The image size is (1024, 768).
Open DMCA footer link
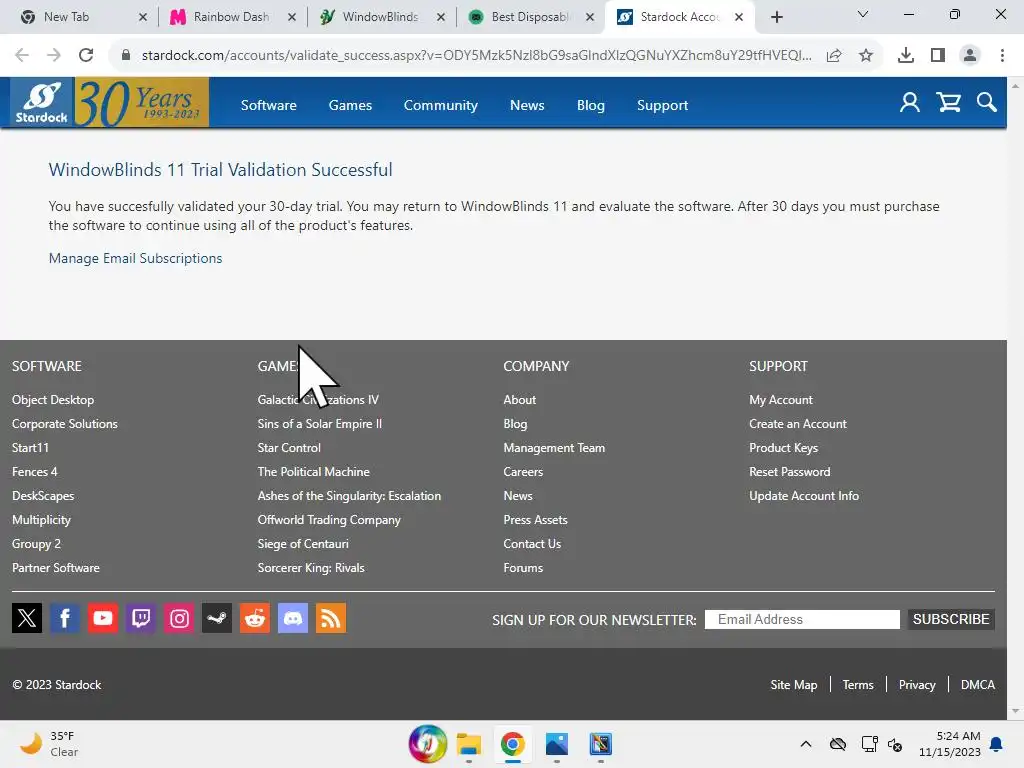(x=978, y=684)
